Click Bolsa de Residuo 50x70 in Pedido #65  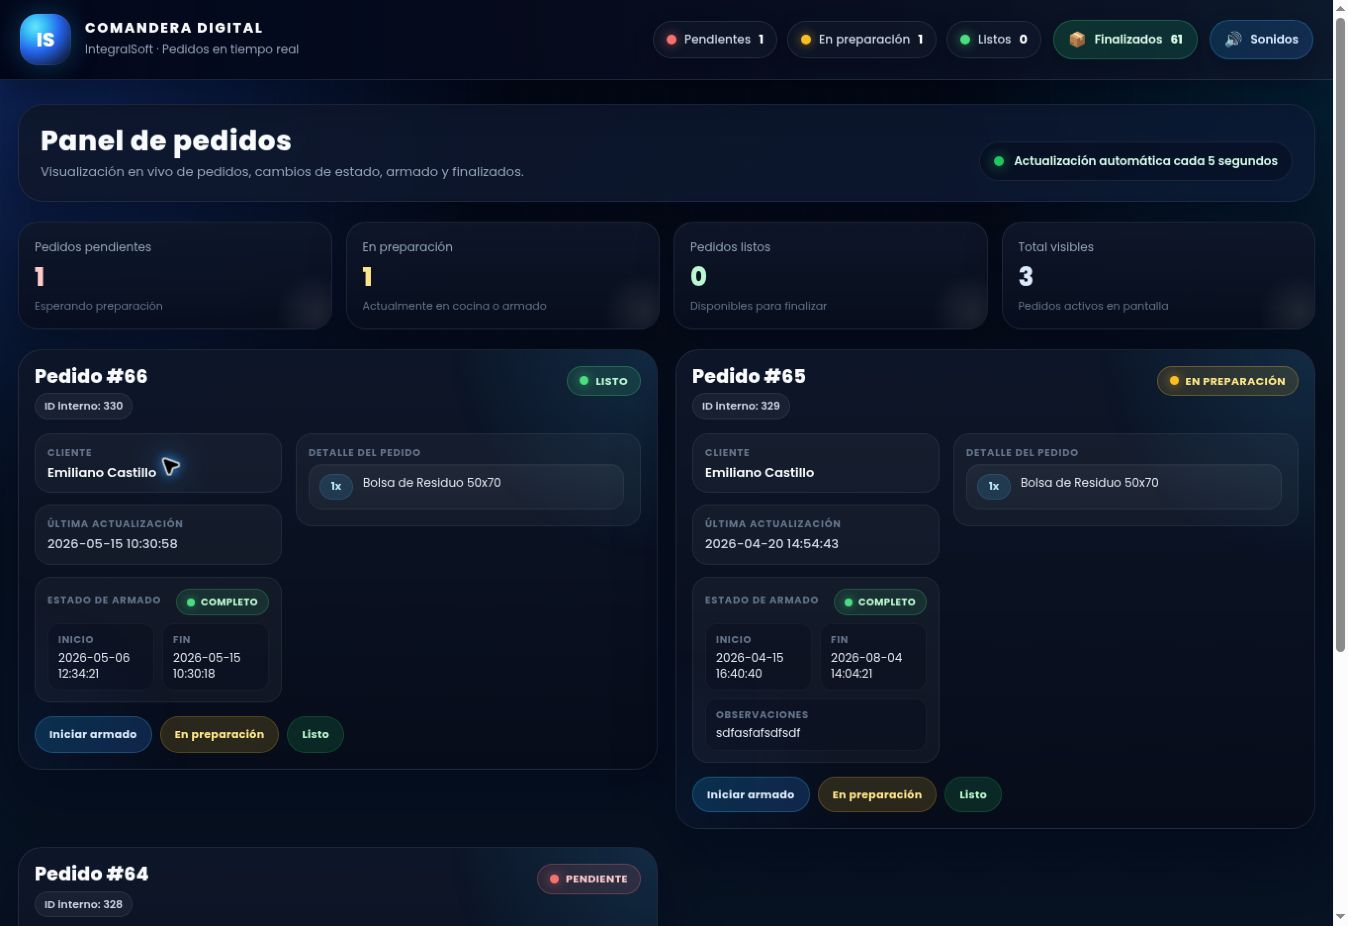point(1090,483)
